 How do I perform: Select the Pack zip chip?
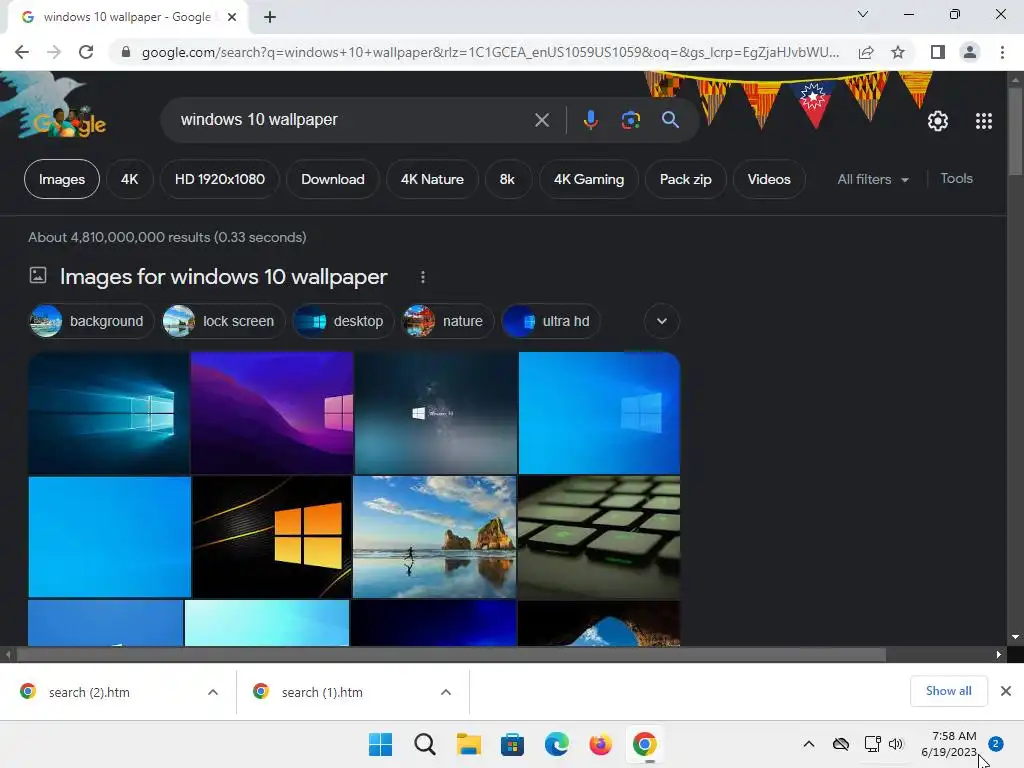686,180
